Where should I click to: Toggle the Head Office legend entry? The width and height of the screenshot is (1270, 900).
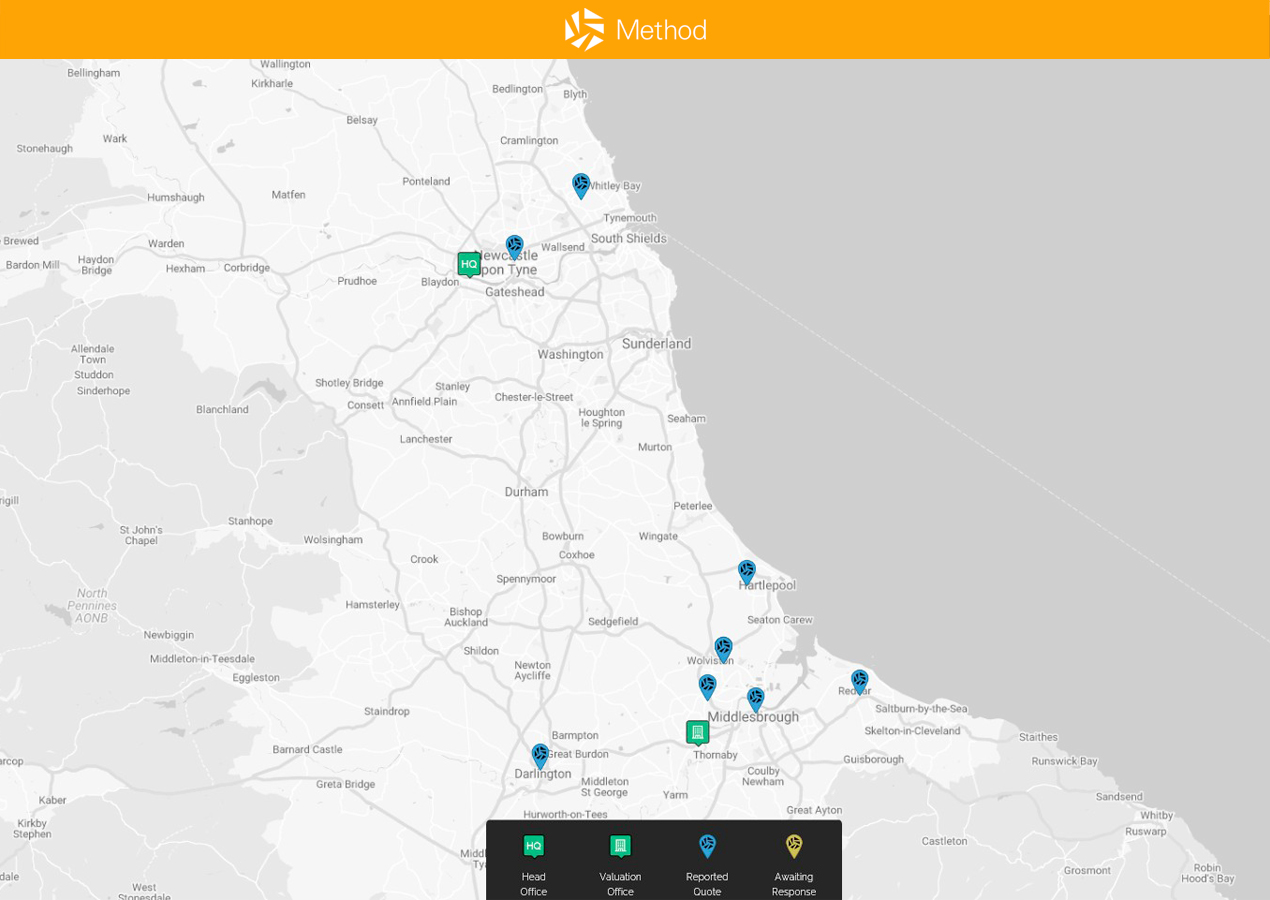(x=534, y=860)
